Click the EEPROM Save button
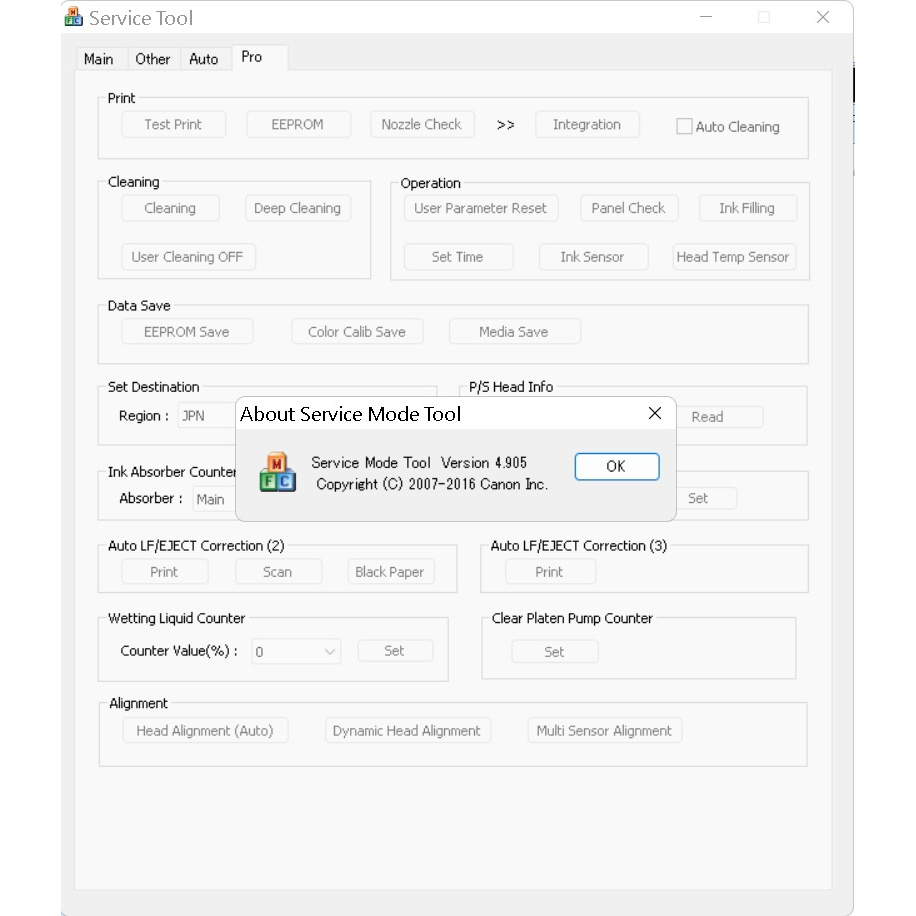 pos(187,332)
